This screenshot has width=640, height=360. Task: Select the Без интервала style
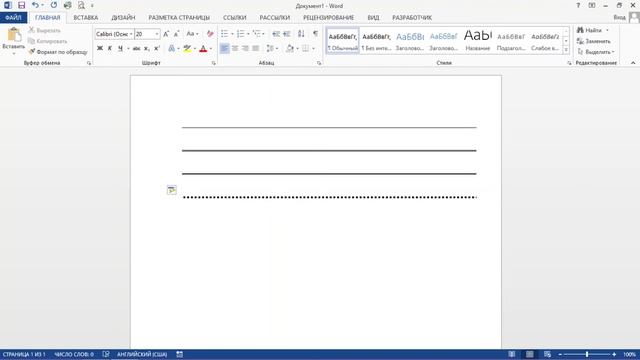[376, 41]
